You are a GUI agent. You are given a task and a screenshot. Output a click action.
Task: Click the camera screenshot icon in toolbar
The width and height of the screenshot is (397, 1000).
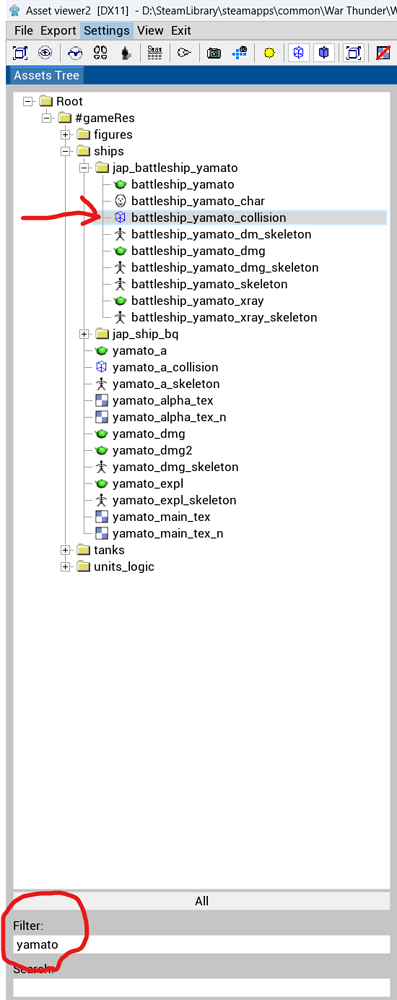click(x=214, y=54)
